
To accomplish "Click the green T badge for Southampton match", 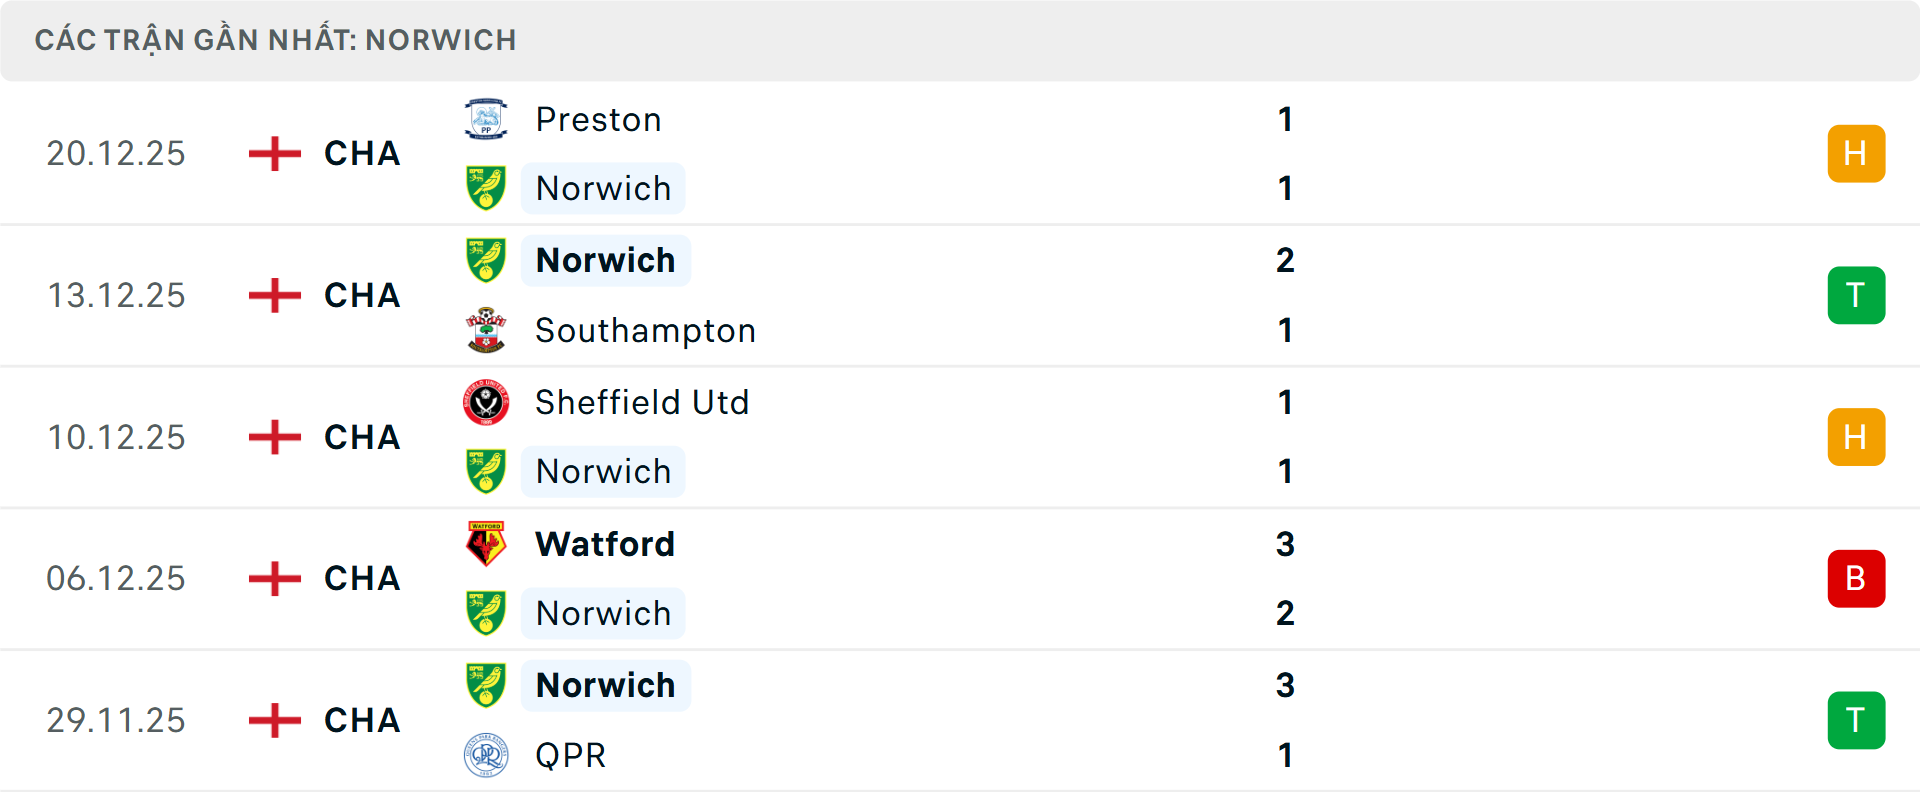I will point(1856,296).
